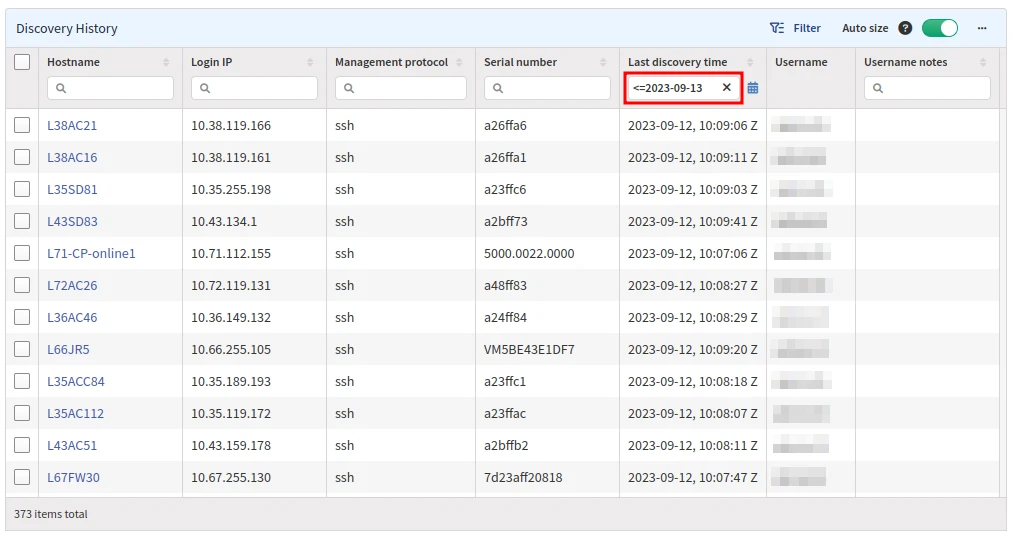The image size is (1013, 539).
Task: Select the checkbox for row L38AC21
Action: click(x=22, y=125)
